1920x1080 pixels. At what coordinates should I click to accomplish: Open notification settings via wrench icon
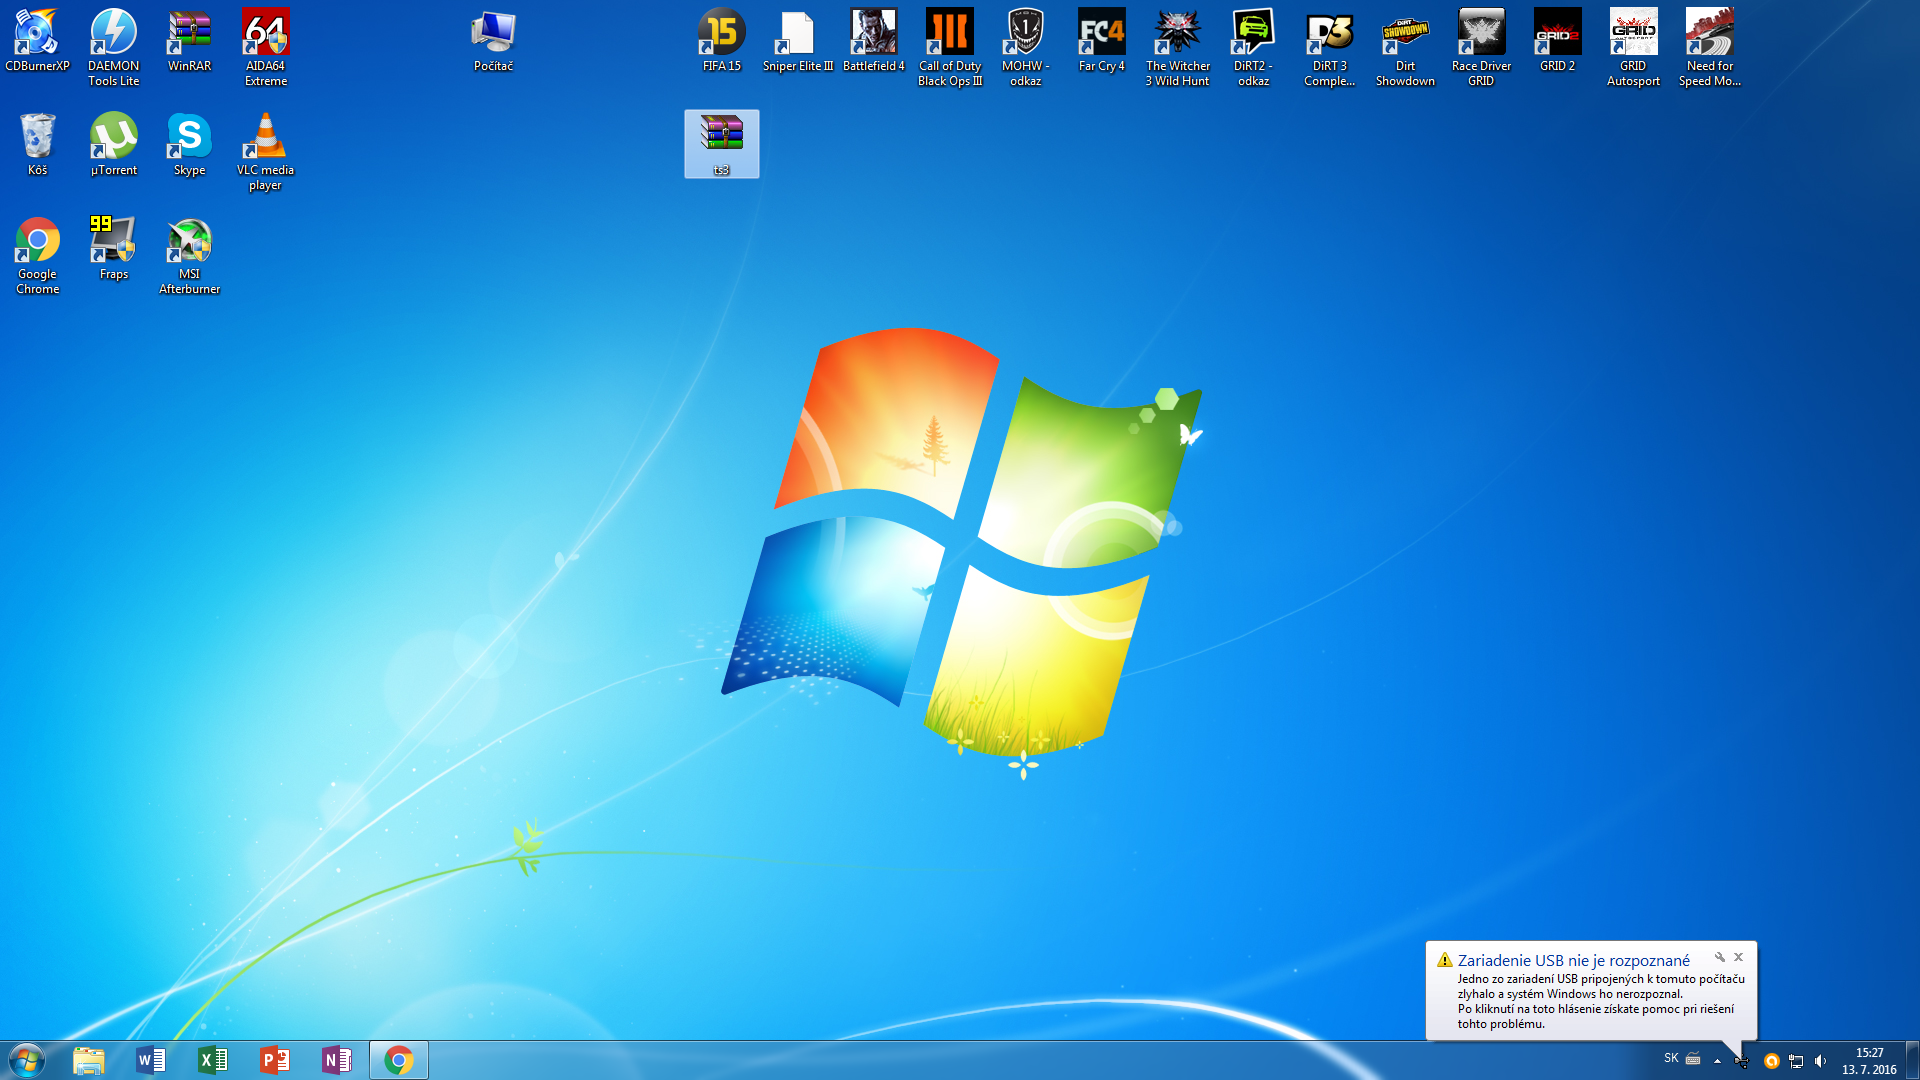click(x=1720, y=957)
